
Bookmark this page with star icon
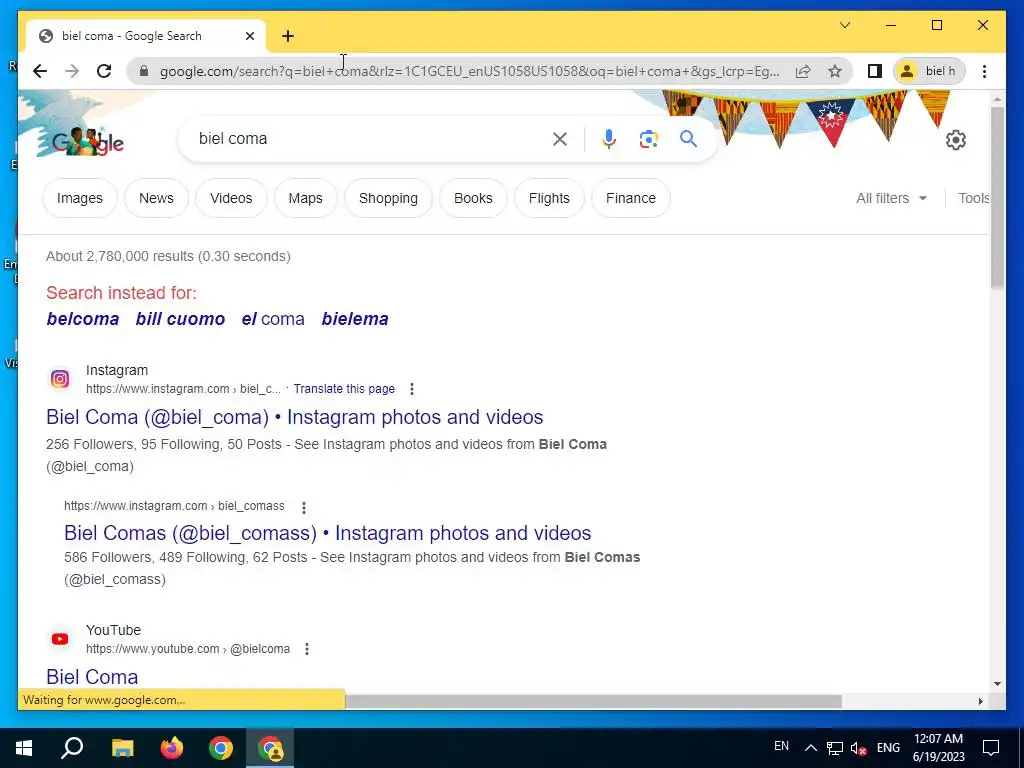click(835, 71)
